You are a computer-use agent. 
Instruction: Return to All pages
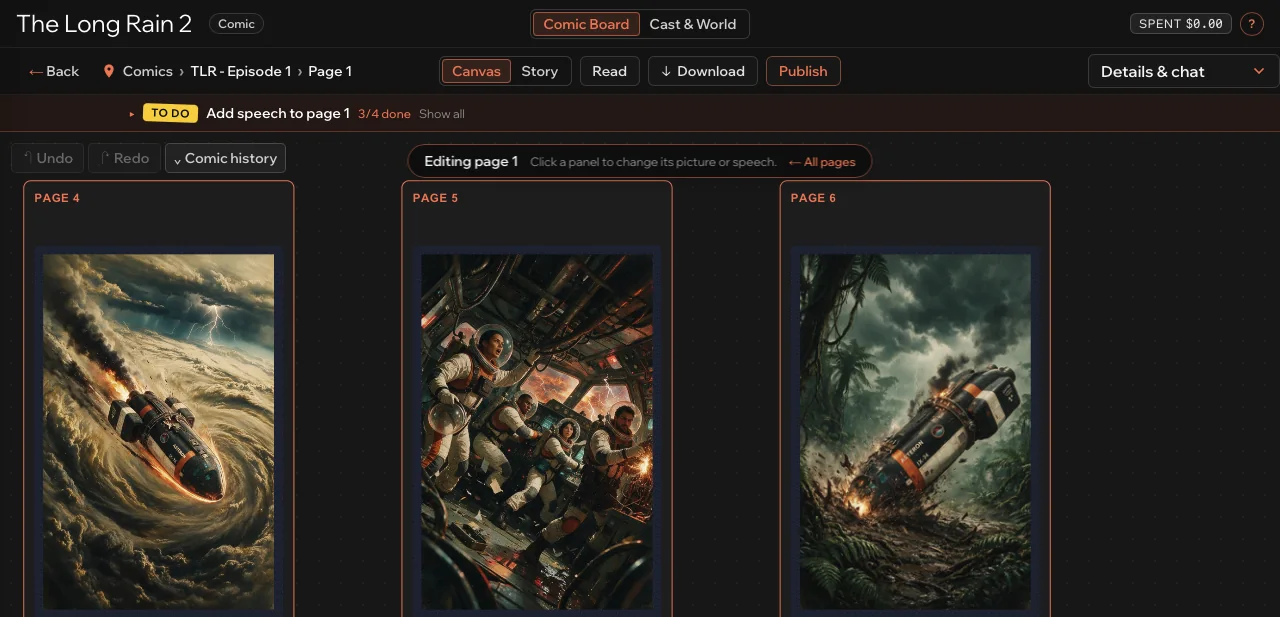coord(822,162)
